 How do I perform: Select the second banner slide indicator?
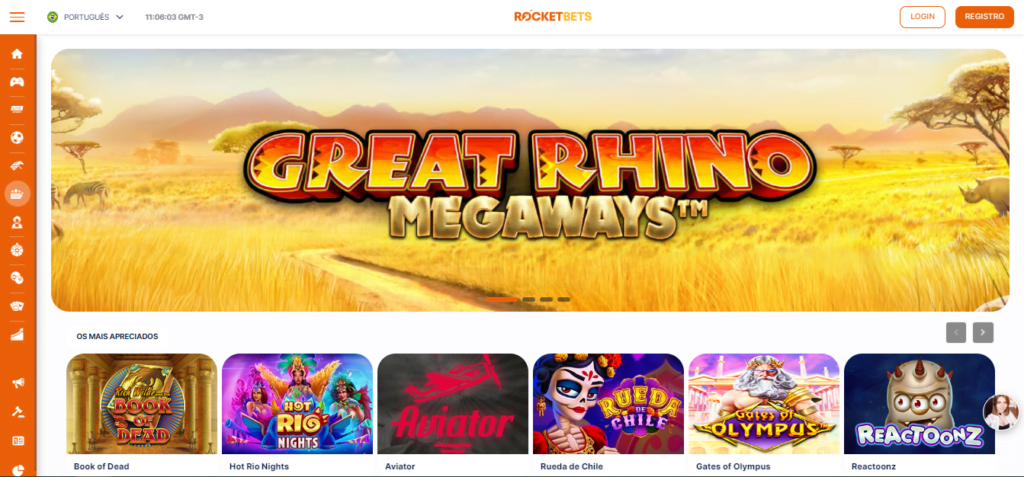(x=528, y=299)
